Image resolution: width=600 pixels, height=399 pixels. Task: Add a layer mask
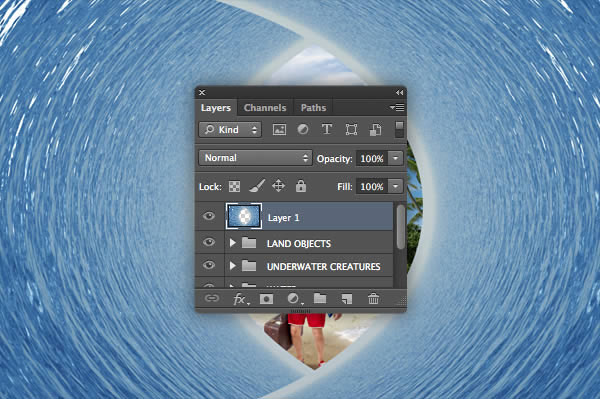(x=266, y=299)
